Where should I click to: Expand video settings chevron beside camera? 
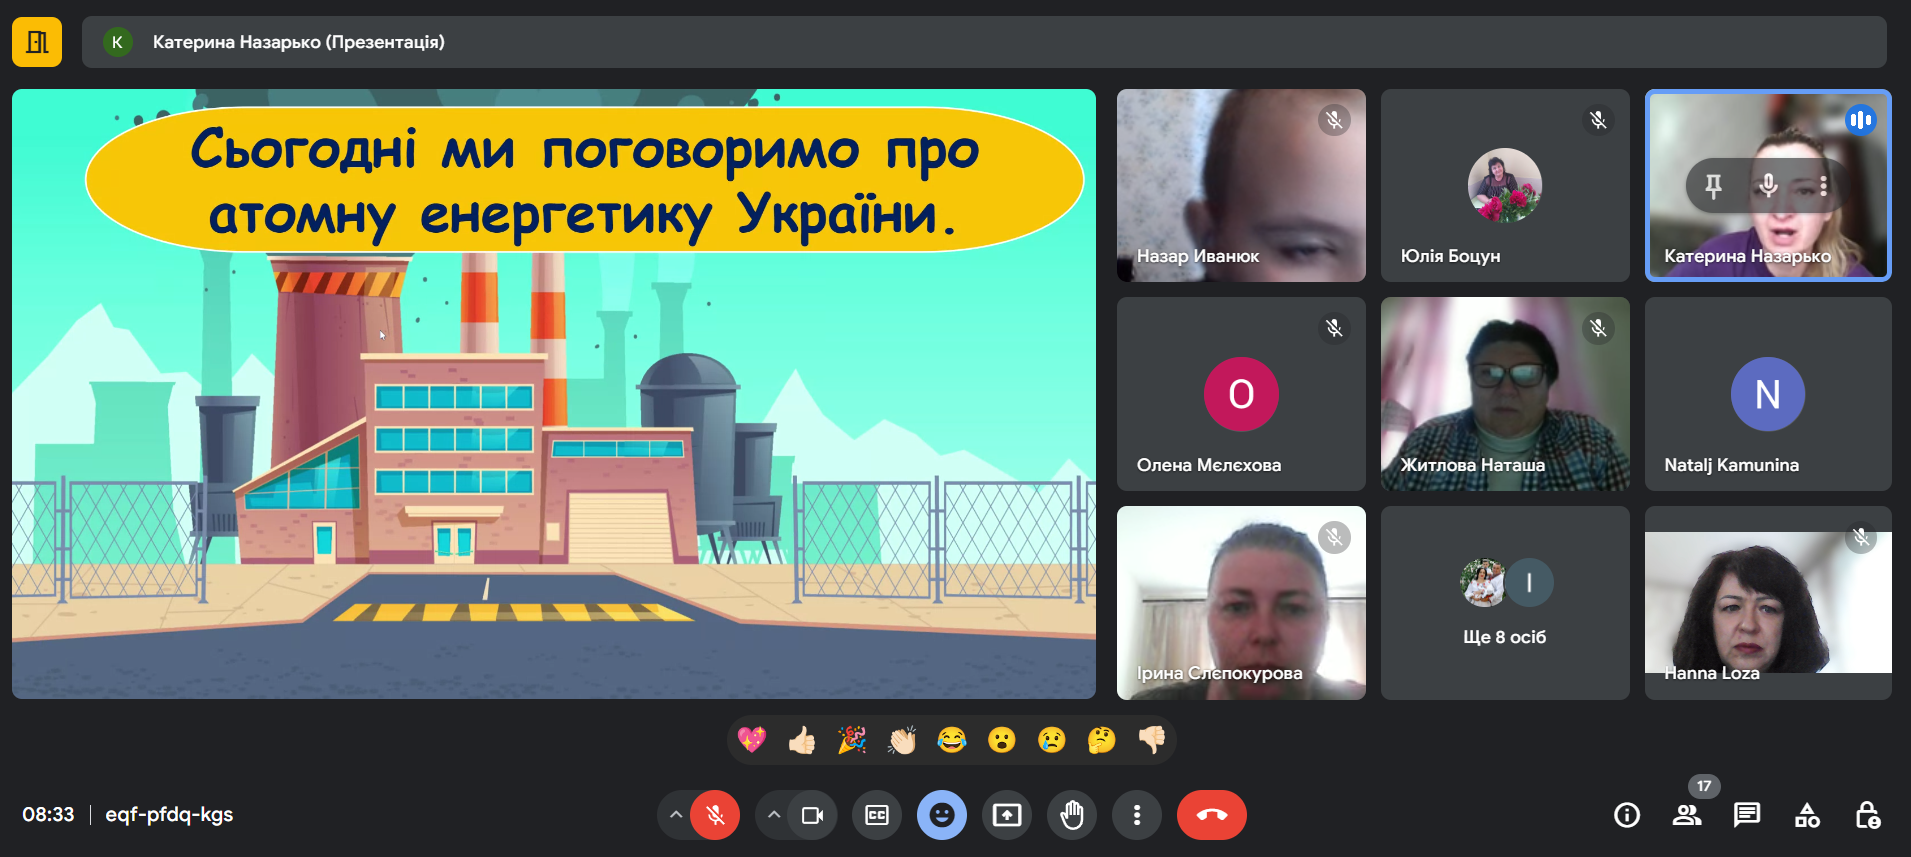(773, 816)
